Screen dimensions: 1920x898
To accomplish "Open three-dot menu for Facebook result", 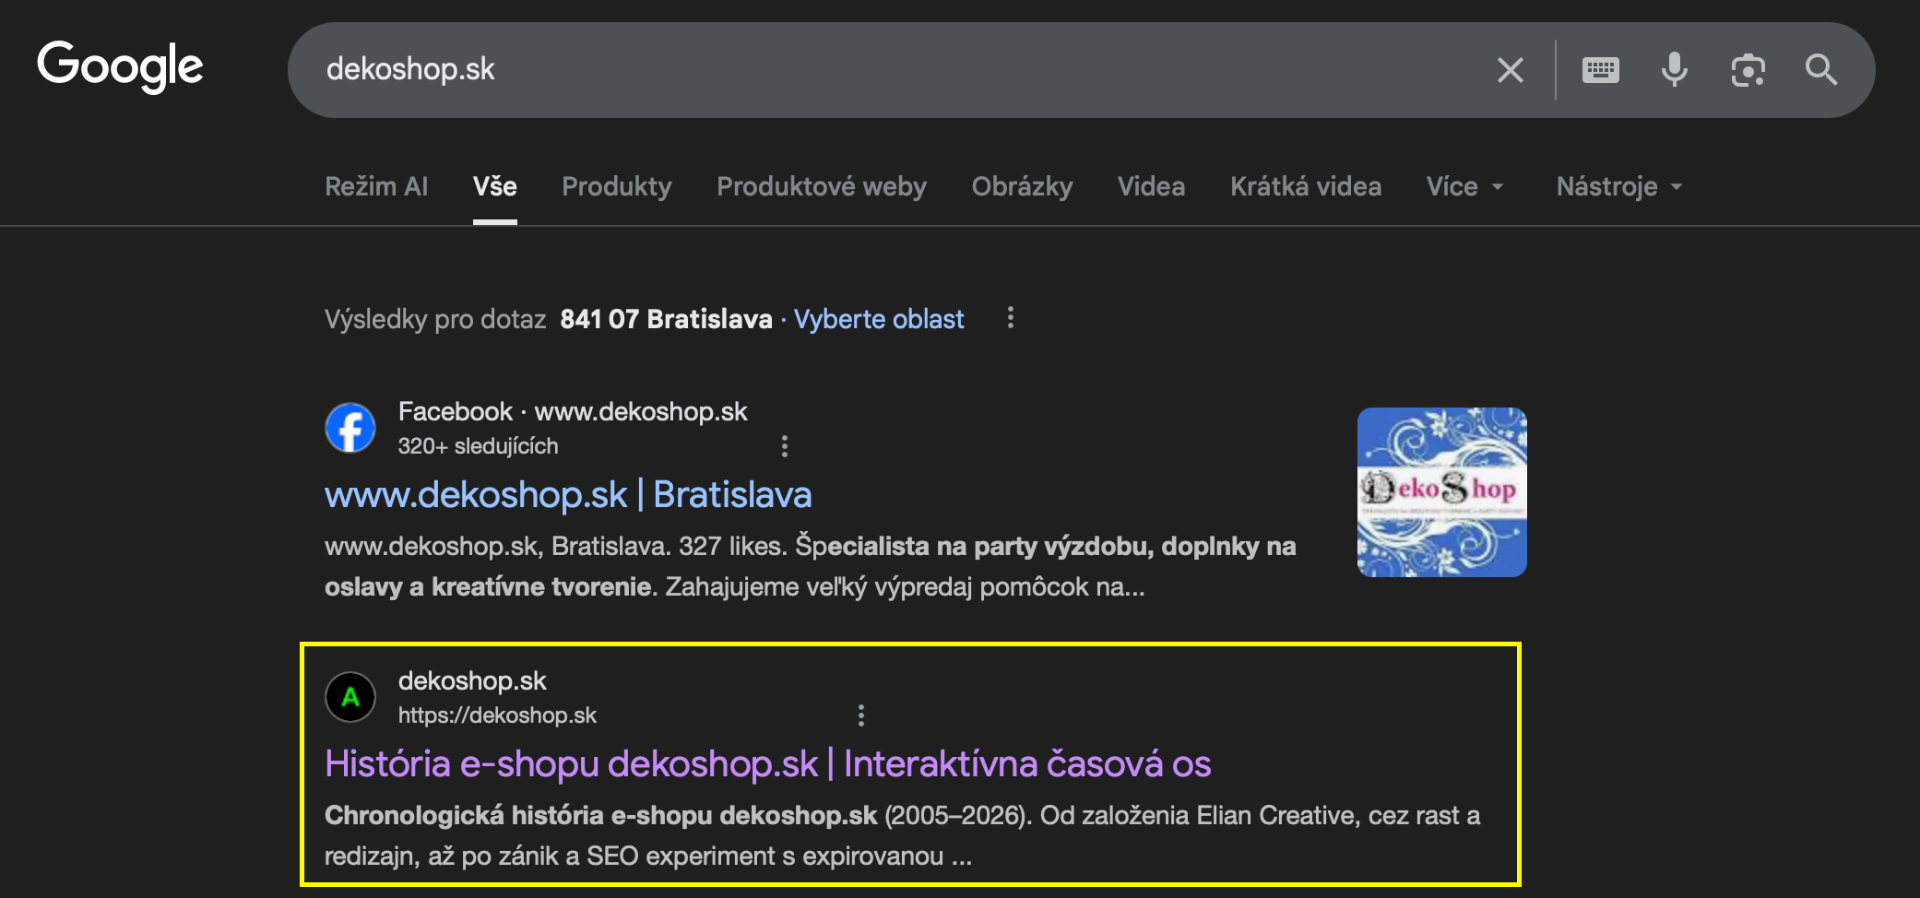I will (785, 446).
